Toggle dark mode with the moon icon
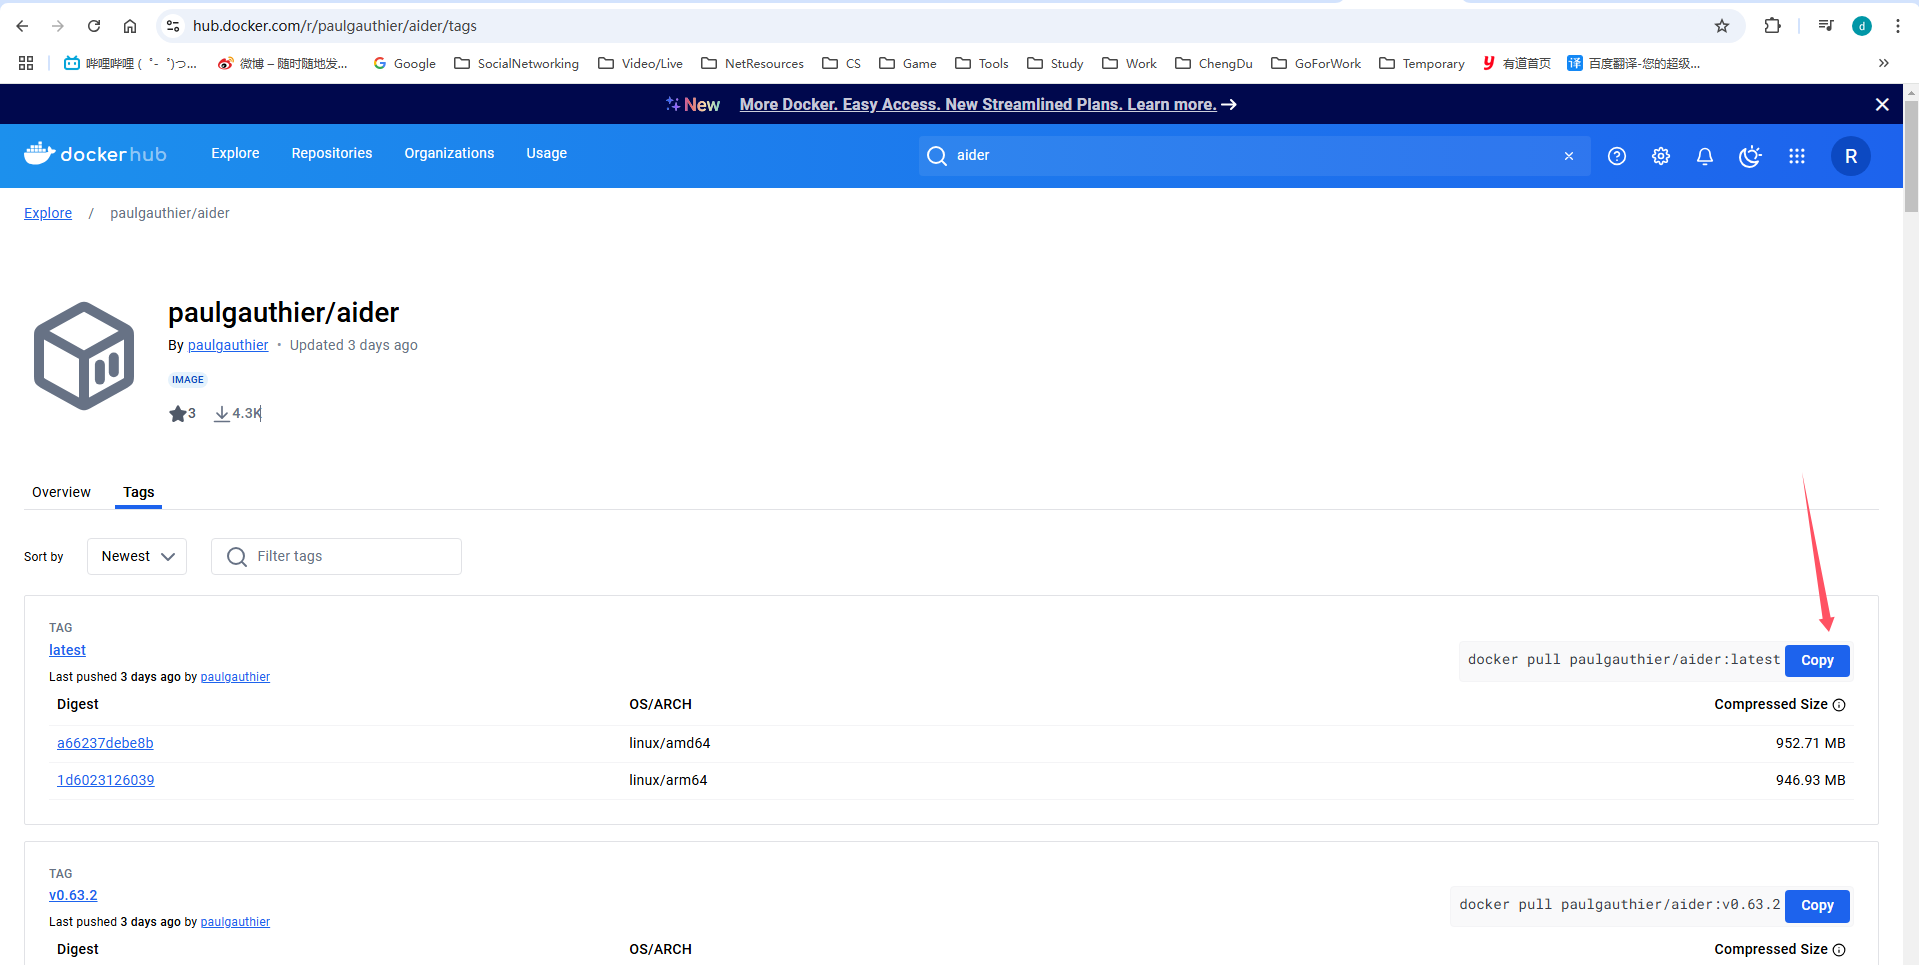Image resolution: width=1919 pixels, height=965 pixels. tap(1750, 156)
